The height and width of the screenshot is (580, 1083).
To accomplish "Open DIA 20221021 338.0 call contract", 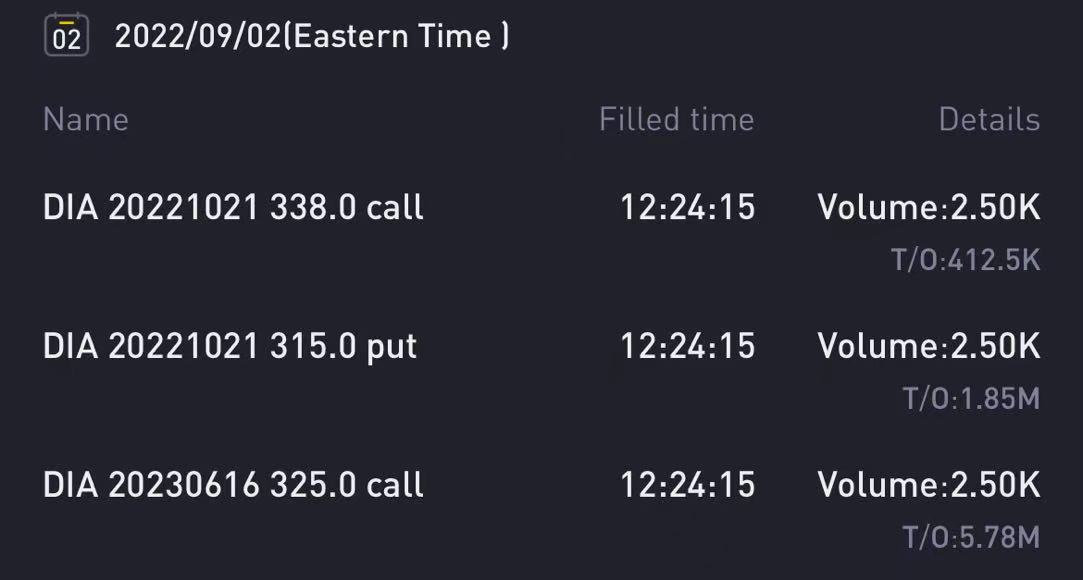I will pos(233,208).
